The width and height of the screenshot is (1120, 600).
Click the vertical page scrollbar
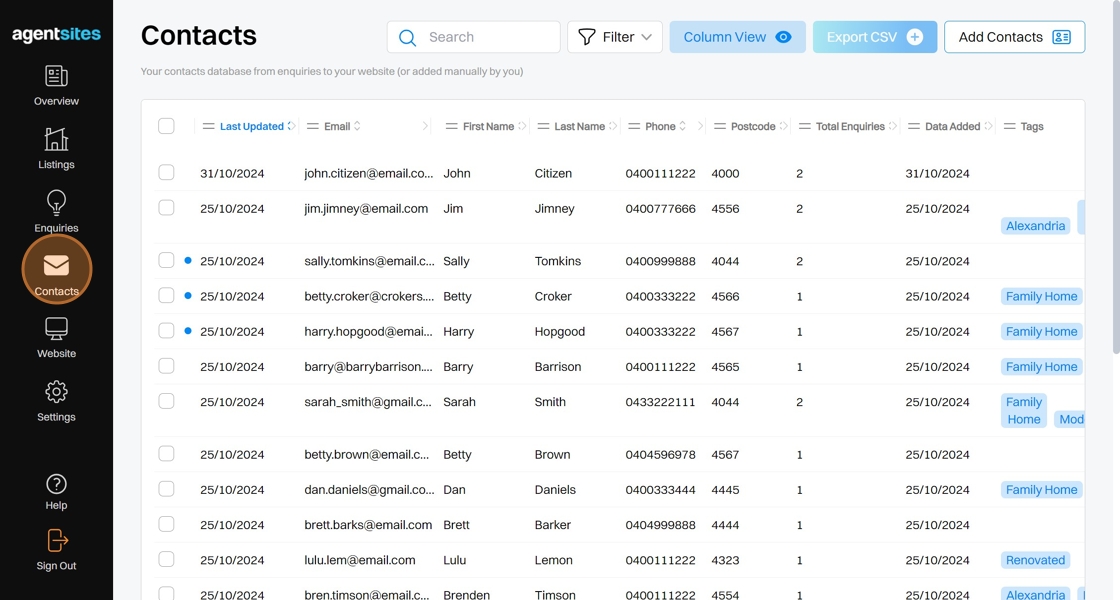click(x=1116, y=177)
